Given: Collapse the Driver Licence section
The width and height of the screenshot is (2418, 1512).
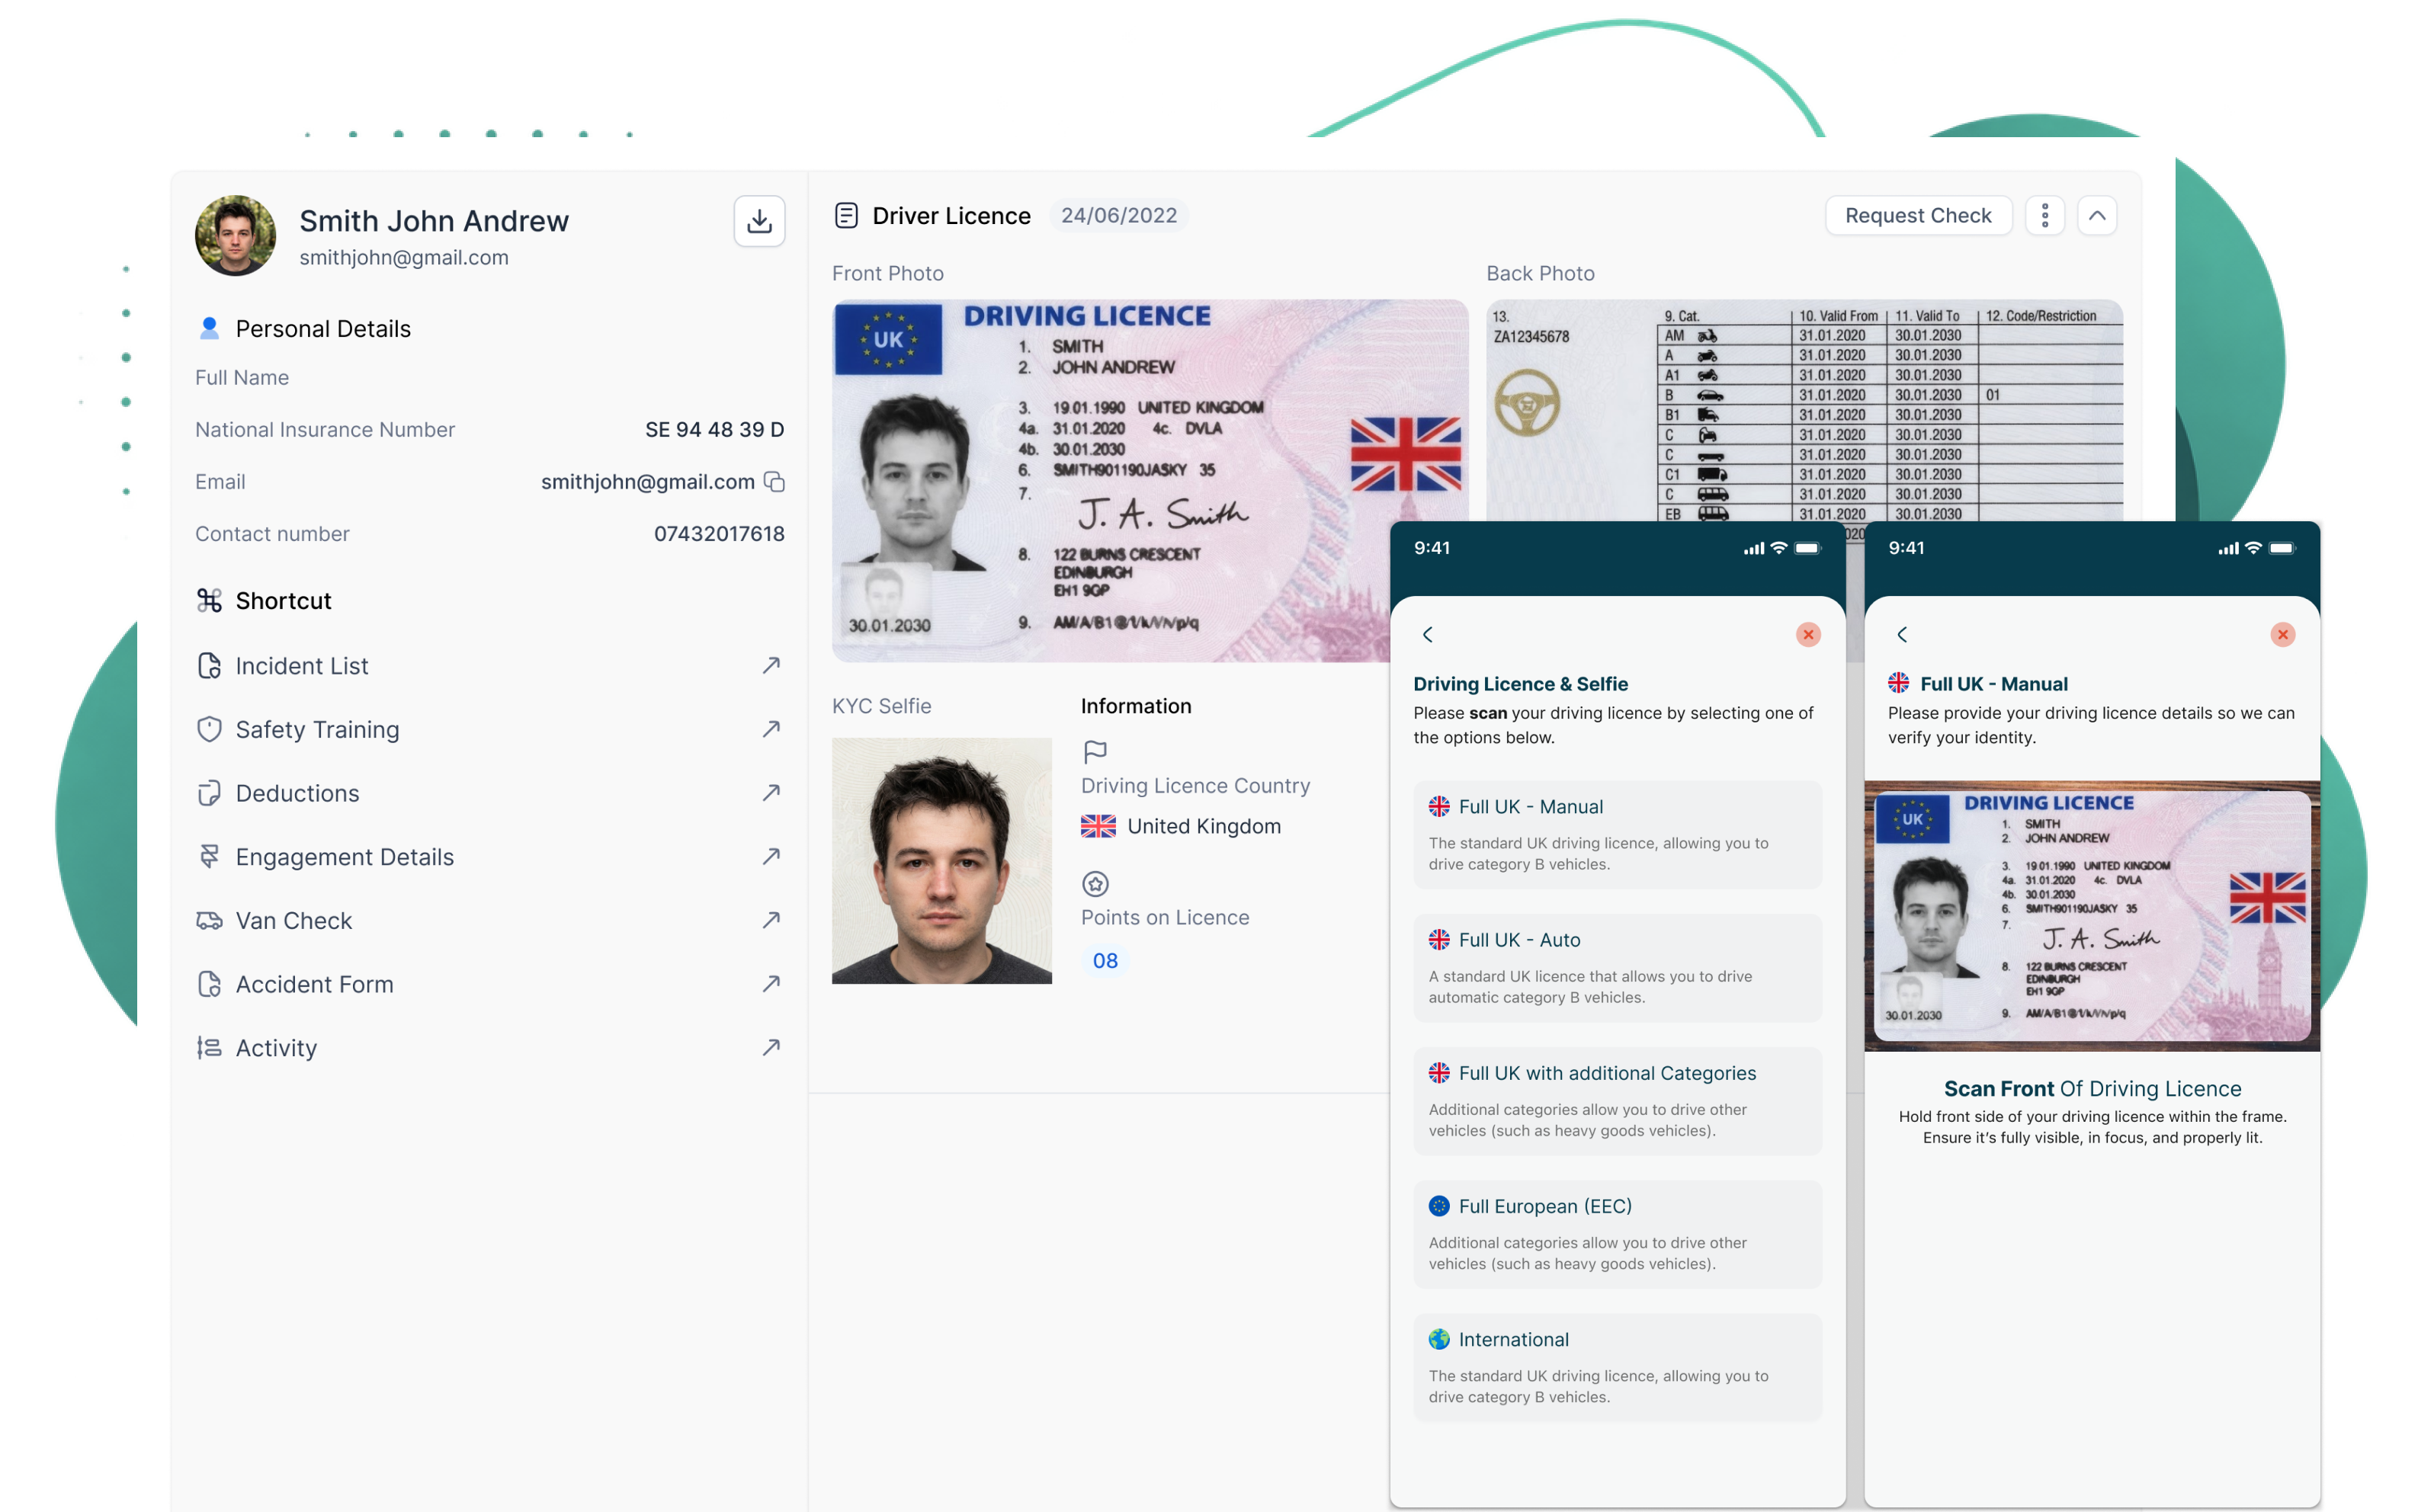Looking at the screenshot, I should pos(2096,215).
